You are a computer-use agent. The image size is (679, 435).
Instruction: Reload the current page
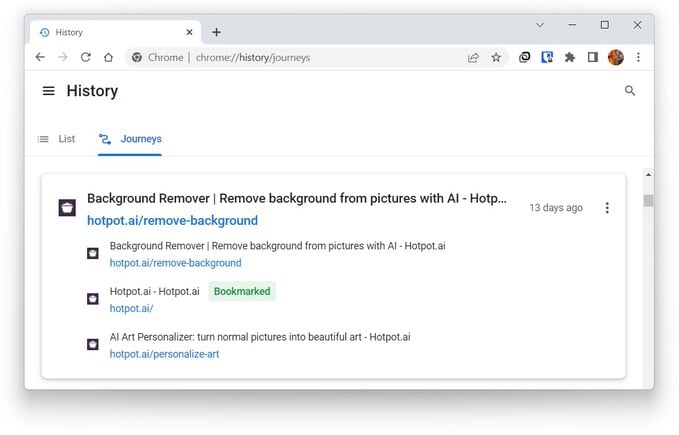tap(86, 57)
